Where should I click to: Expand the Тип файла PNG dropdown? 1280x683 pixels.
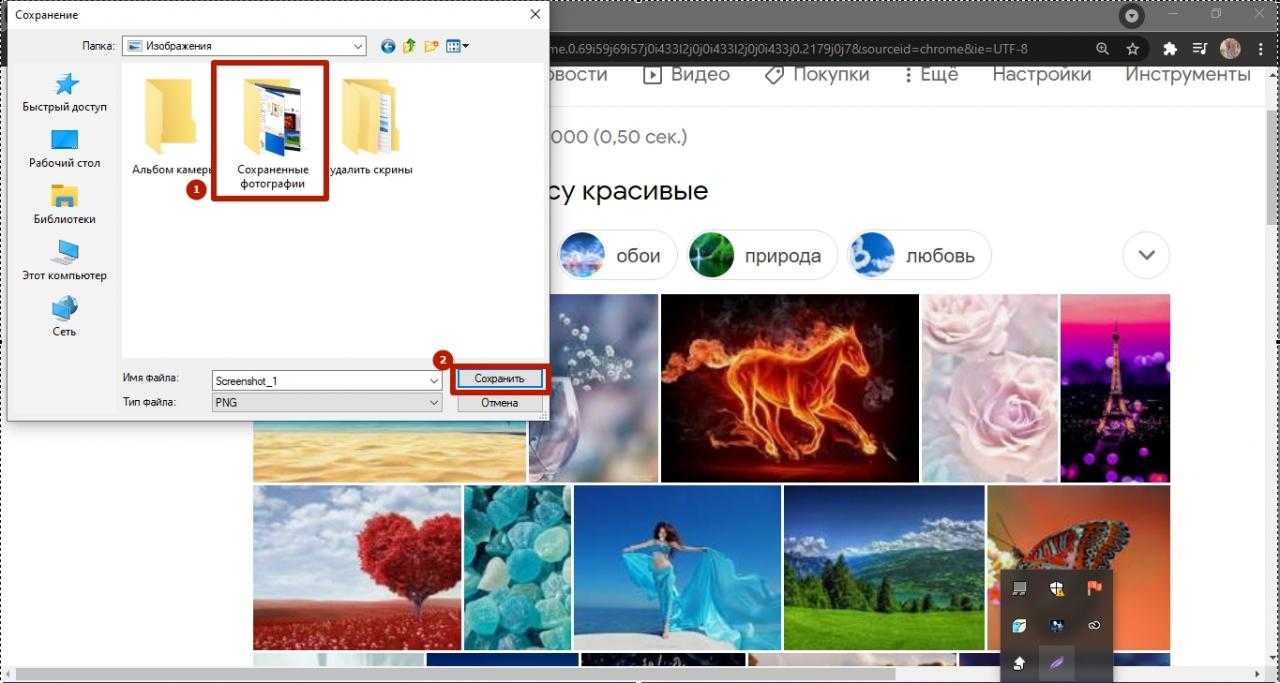(x=434, y=402)
